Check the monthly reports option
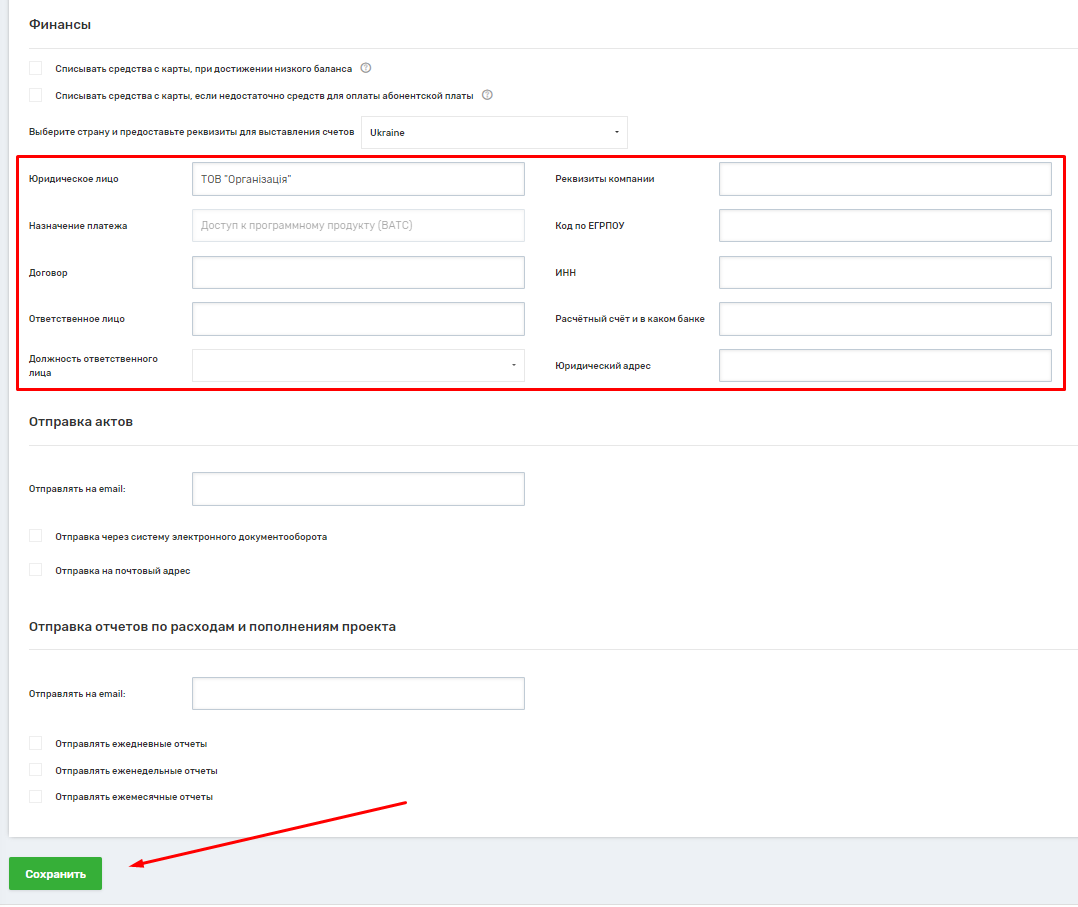 click(36, 796)
